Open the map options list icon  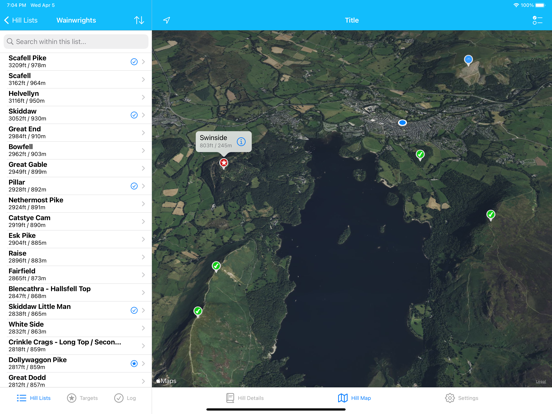point(537,20)
